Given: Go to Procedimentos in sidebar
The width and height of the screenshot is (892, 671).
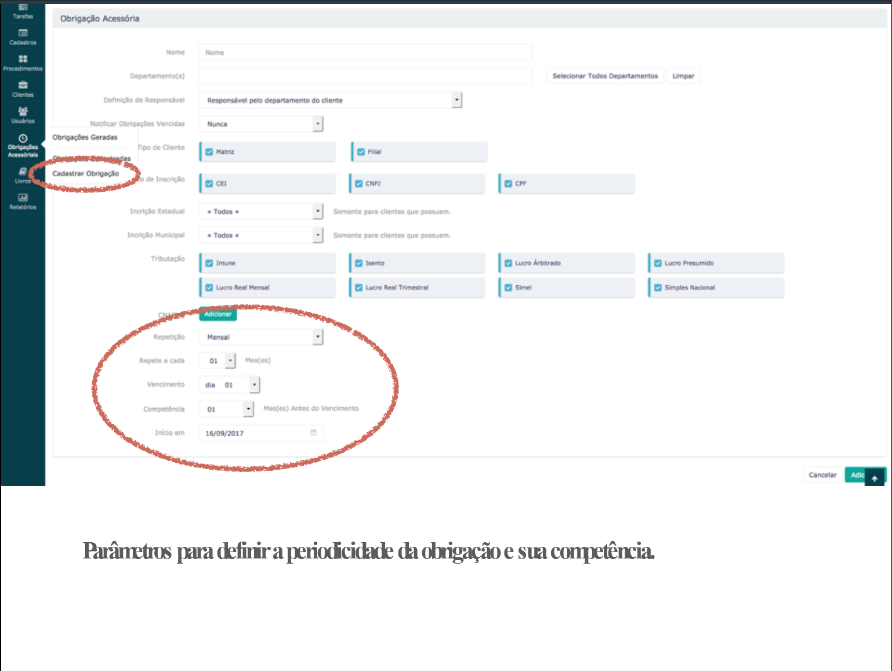Looking at the screenshot, I should point(22,63).
